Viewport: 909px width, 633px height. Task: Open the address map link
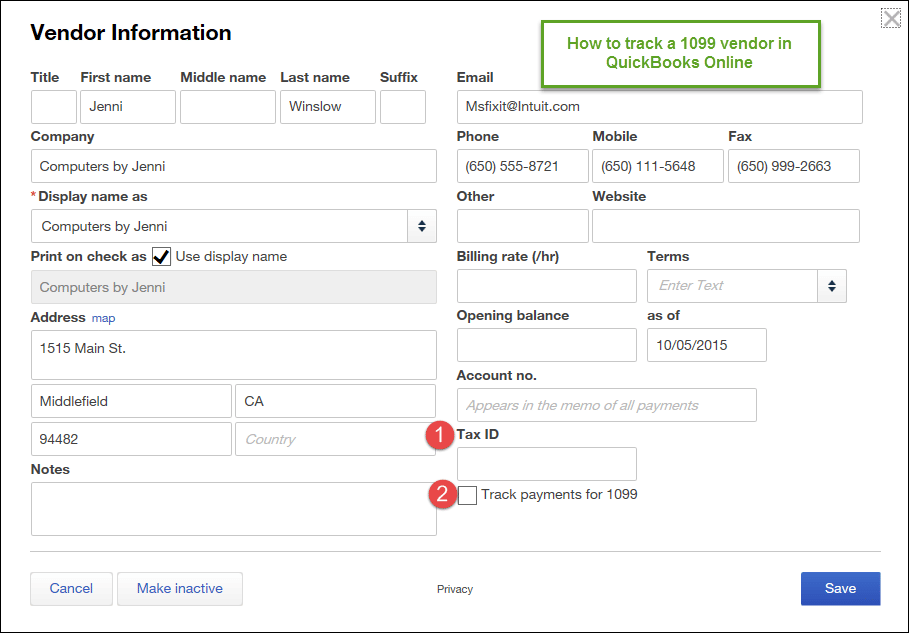[103, 318]
